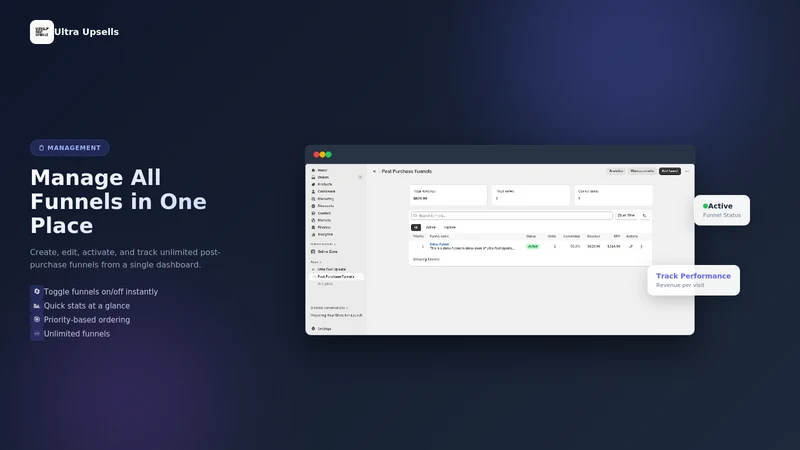Open Discounts in the admin sidebar
Image resolution: width=800 pixels, height=450 pixels.
pos(322,206)
